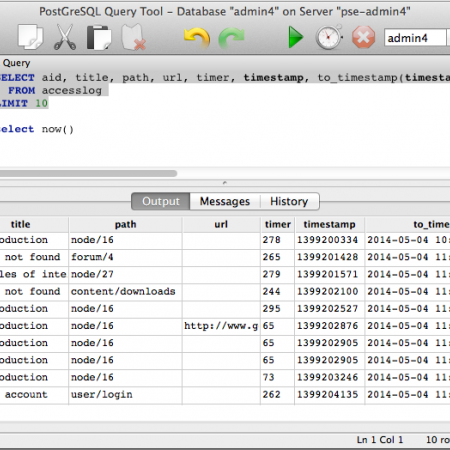The height and width of the screenshot is (450, 450).
Task: Select timestamp cell '1399201428'
Action: [x=329, y=257]
